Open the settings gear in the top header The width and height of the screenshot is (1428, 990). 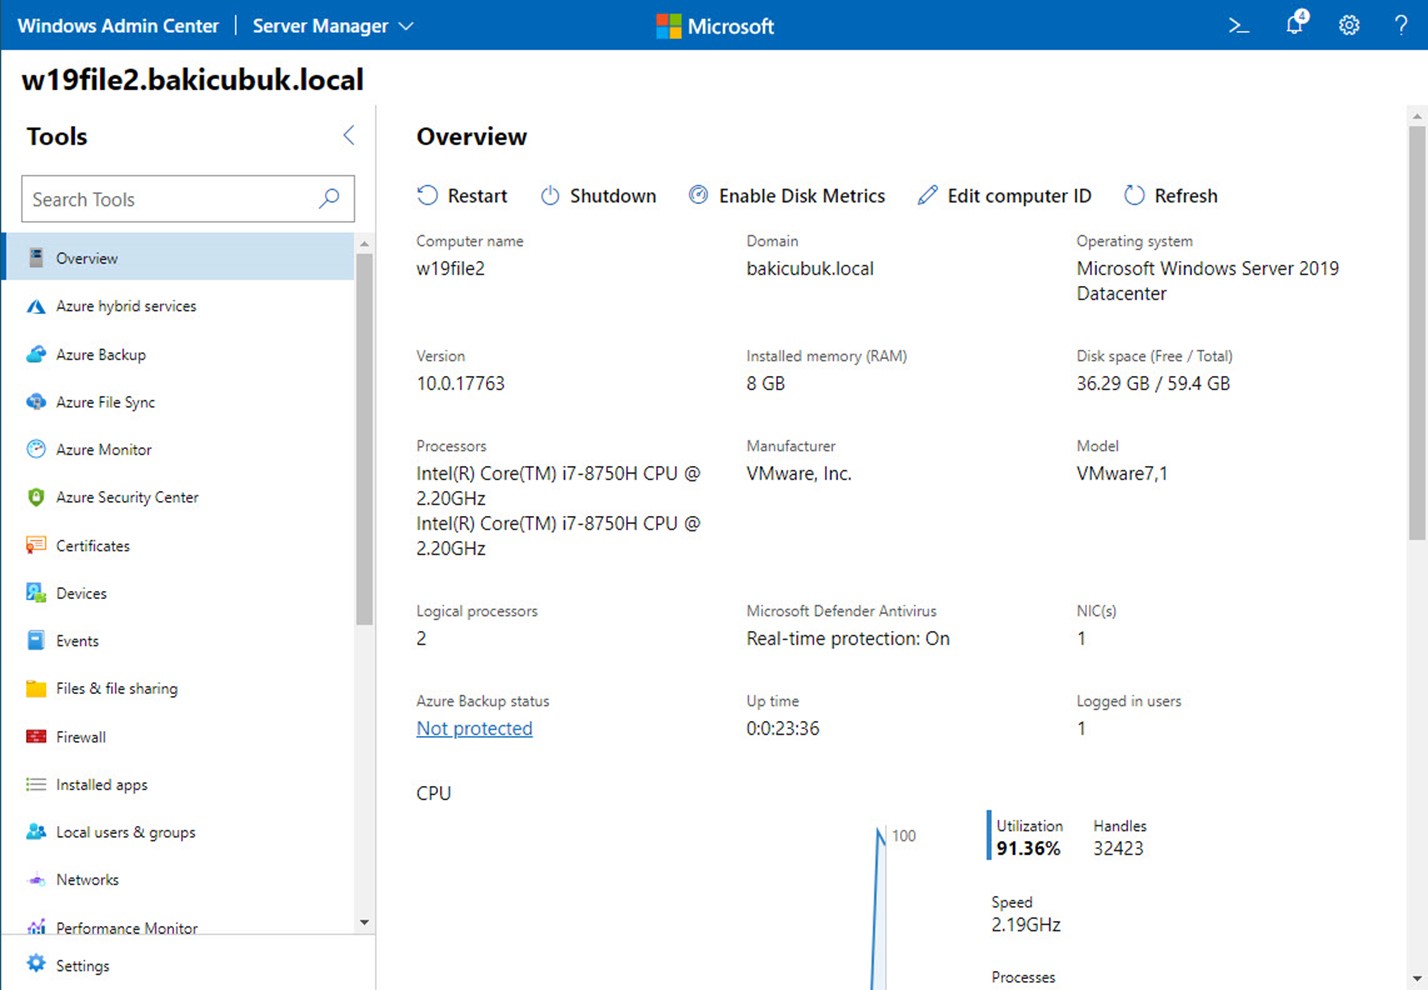click(x=1349, y=26)
